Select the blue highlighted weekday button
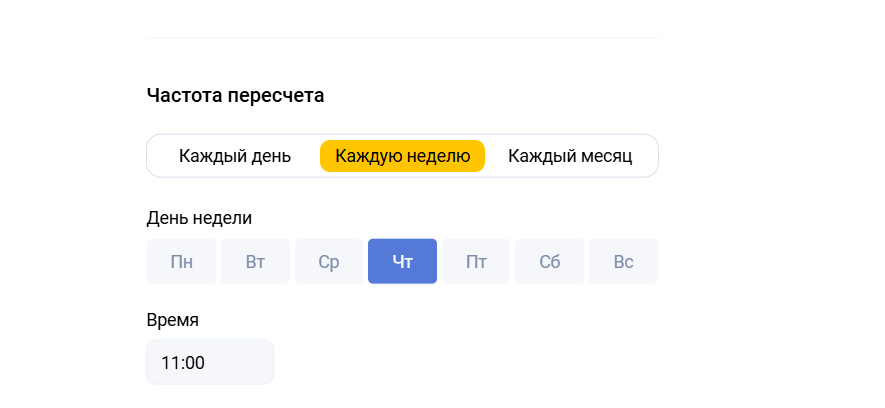Image resolution: width=885 pixels, height=408 pixels. [403, 262]
